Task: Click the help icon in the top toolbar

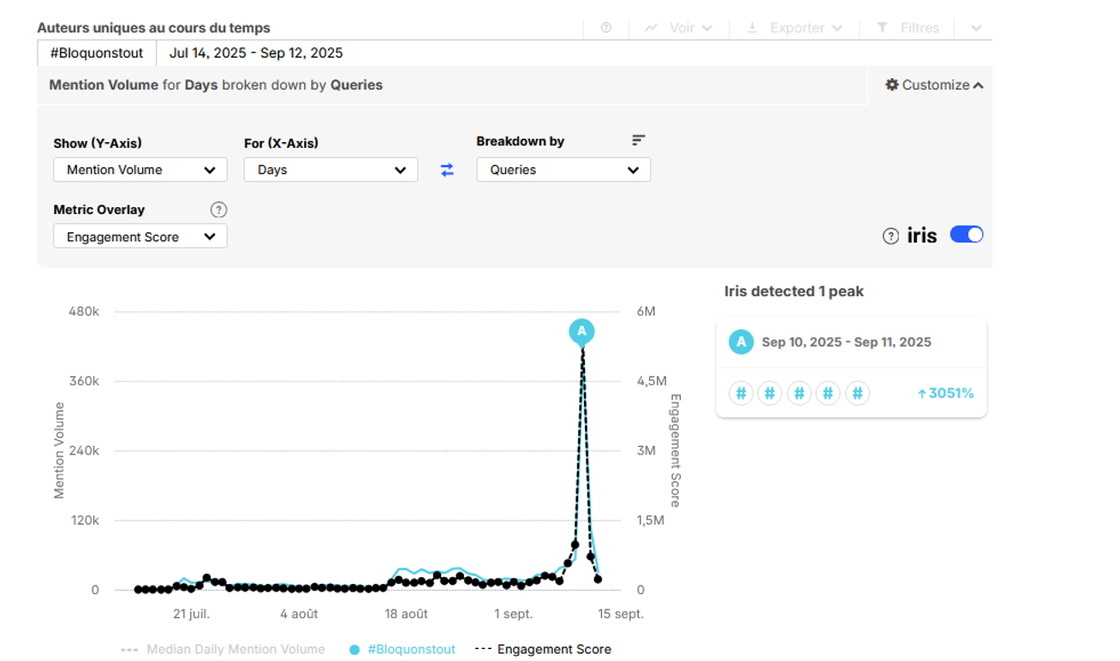Action: pos(606,28)
